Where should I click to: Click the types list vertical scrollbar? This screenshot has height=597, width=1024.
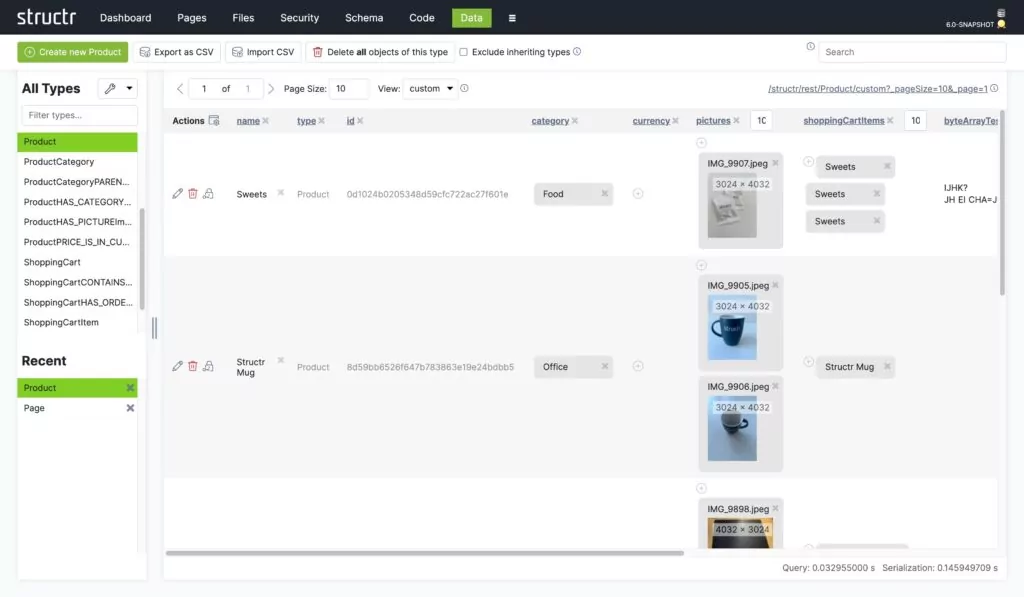[142, 259]
